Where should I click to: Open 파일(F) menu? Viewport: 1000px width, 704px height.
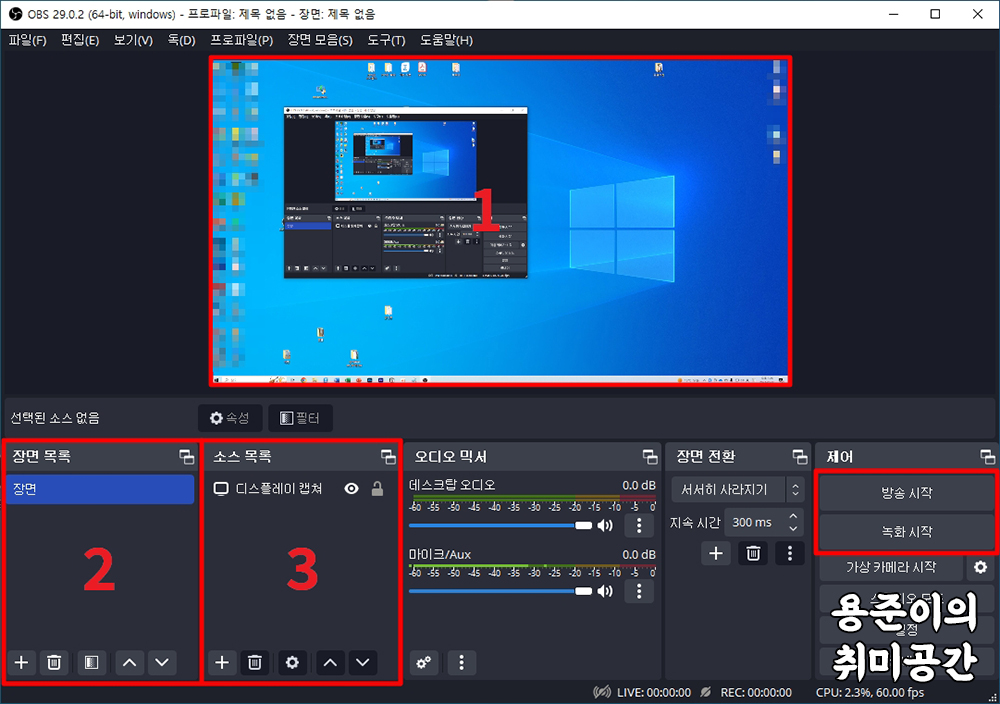click(27, 40)
